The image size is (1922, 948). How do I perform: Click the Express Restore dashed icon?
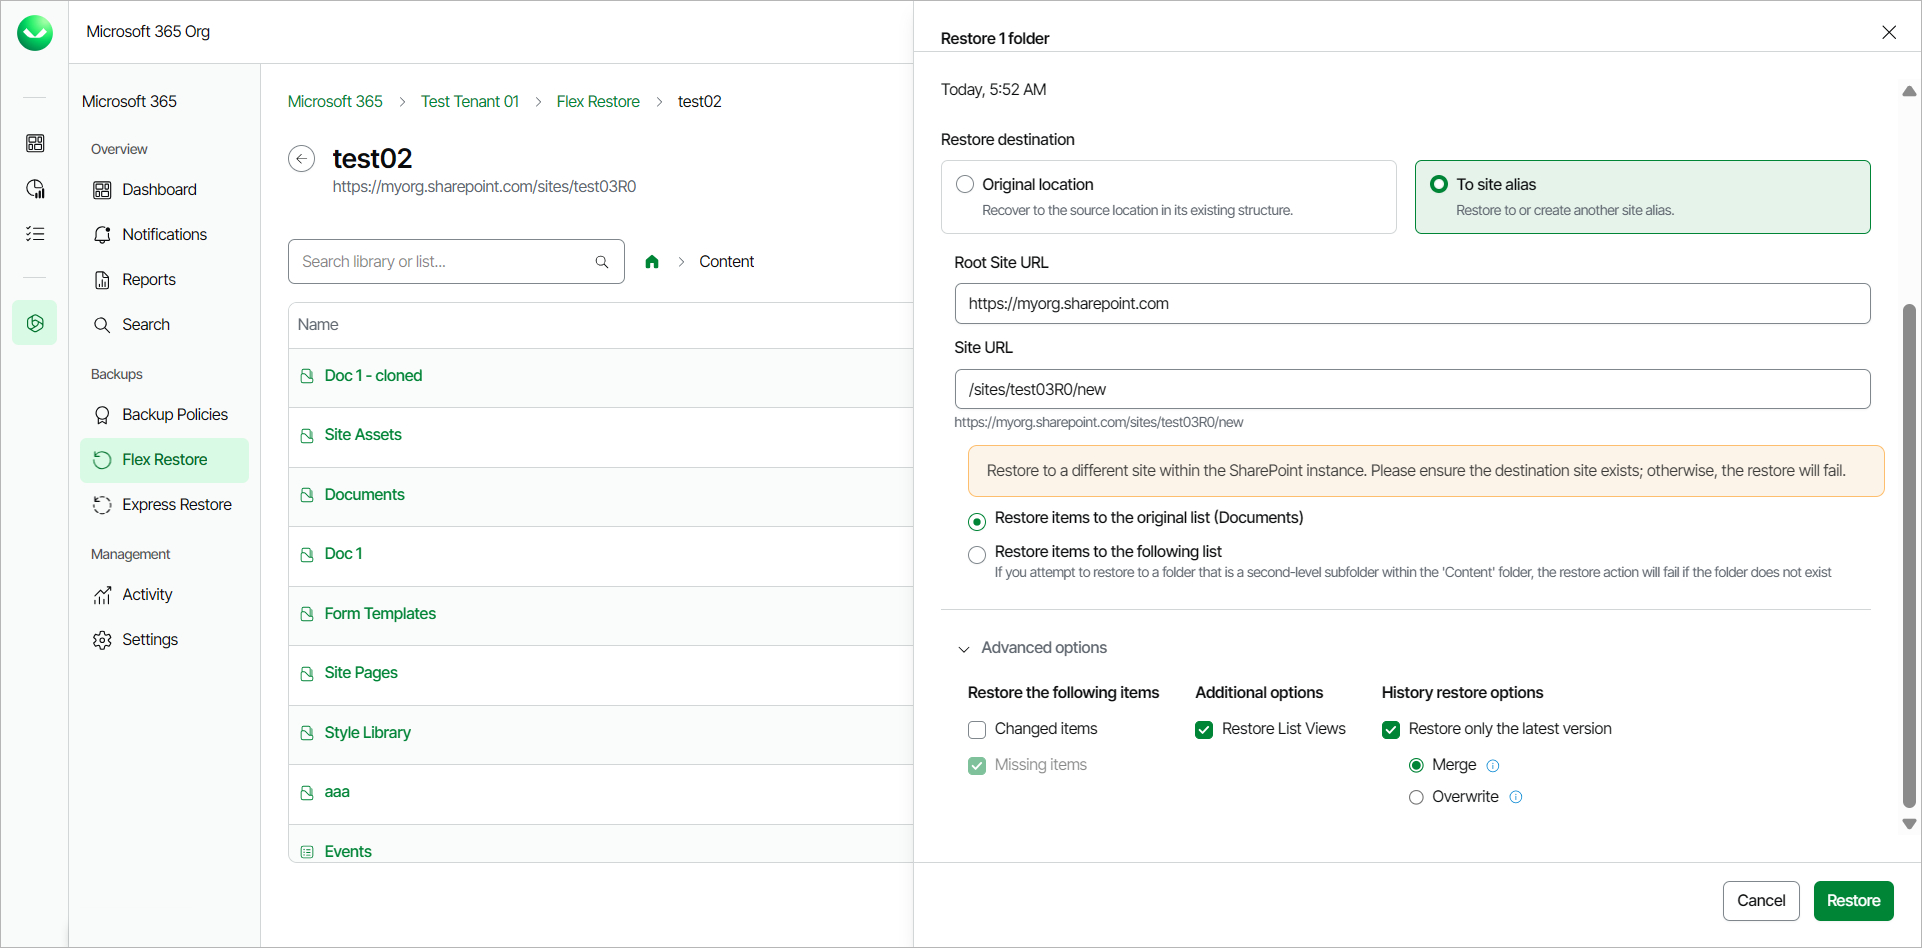point(102,505)
